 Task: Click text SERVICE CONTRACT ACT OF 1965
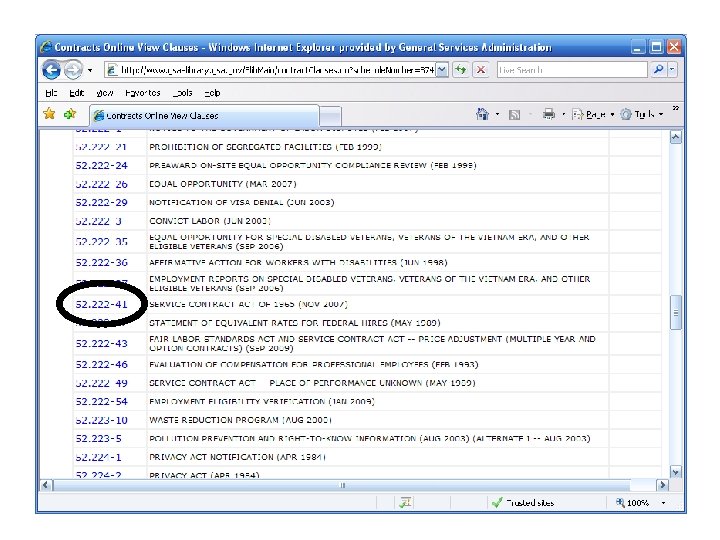(222, 304)
